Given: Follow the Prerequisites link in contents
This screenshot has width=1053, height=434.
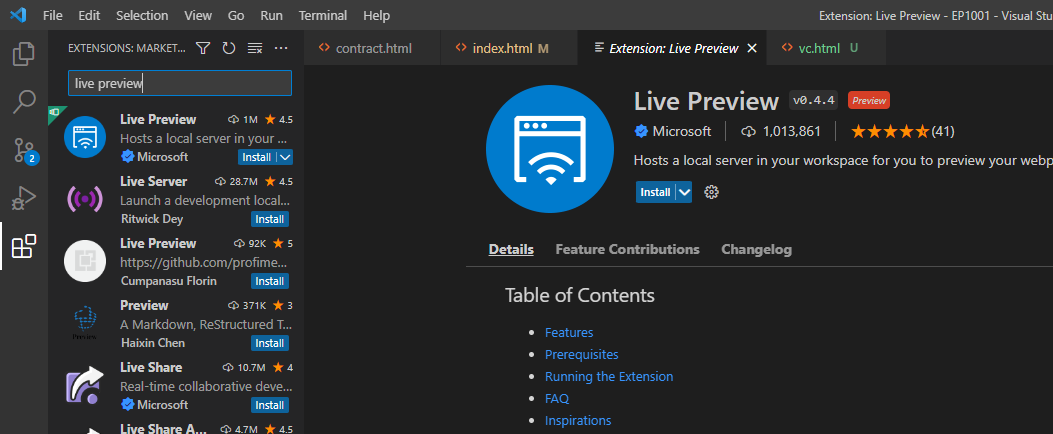Looking at the screenshot, I should click(x=581, y=354).
